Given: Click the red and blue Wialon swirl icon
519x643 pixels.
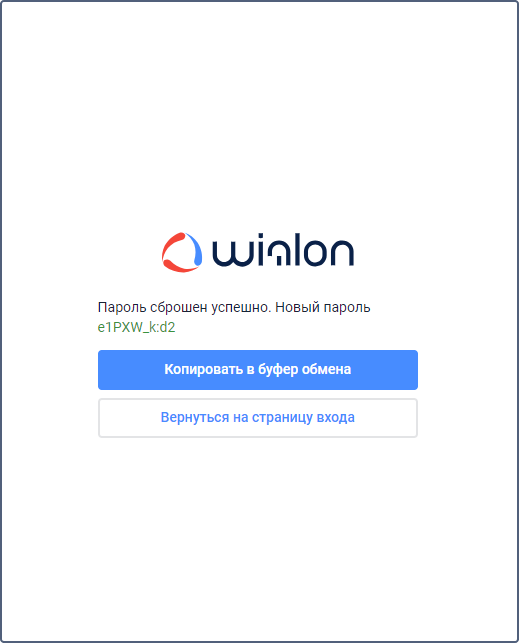Looking at the screenshot, I should 182,252.
